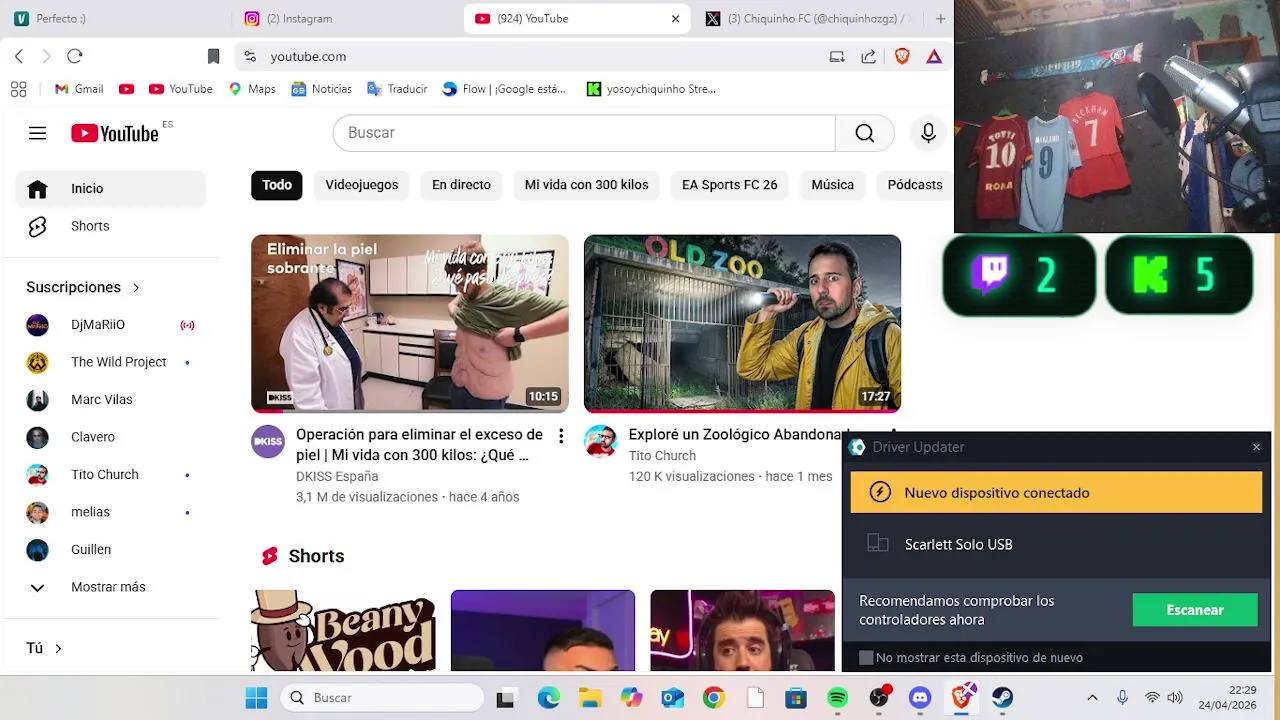Open Marc Vilas channel in sidebar
The image size is (1280, 720).
pos(110,400)
